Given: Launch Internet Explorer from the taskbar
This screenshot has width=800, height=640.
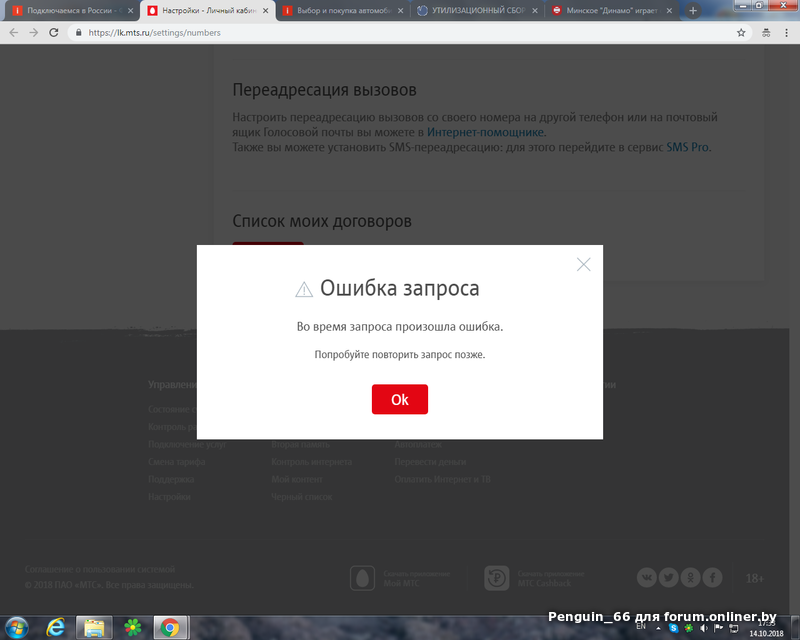Looking at the screenshot, I should pos(55,627).
